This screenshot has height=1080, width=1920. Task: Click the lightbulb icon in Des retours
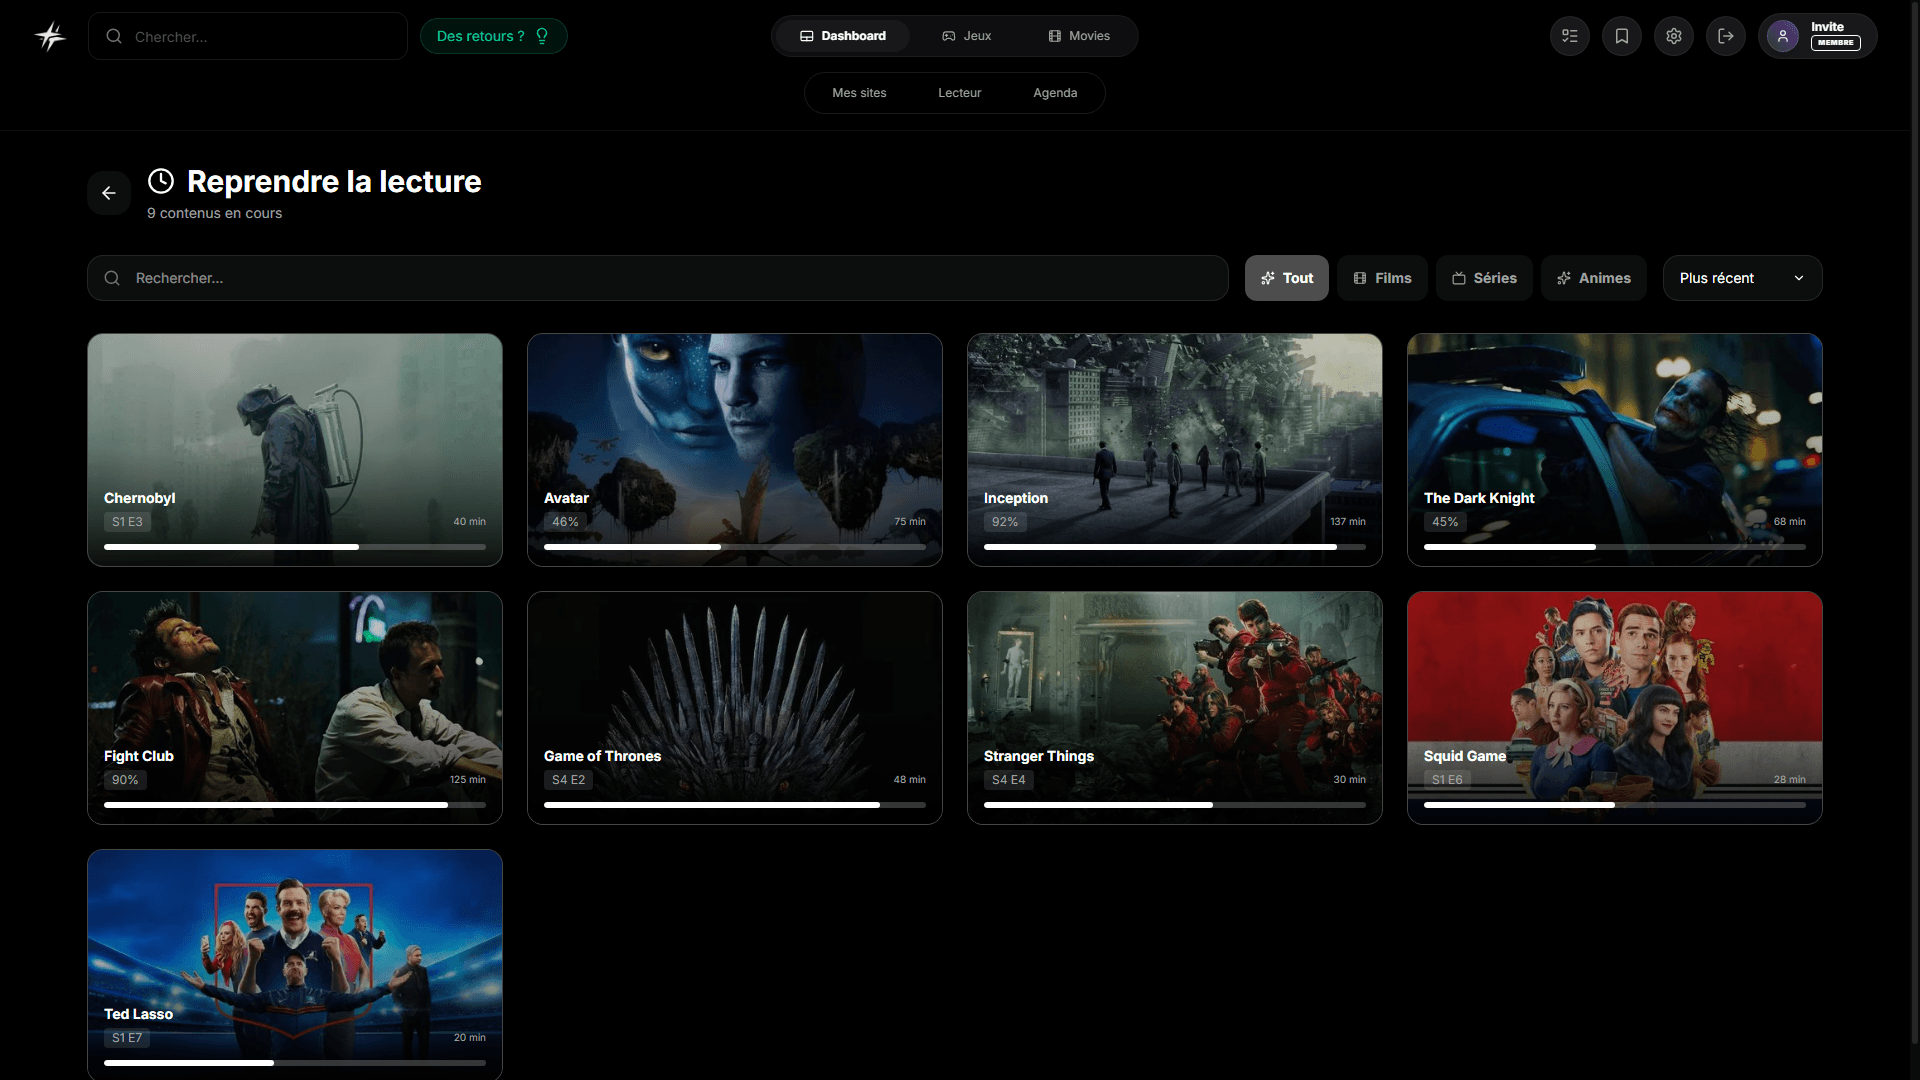[x=542, y=36]
